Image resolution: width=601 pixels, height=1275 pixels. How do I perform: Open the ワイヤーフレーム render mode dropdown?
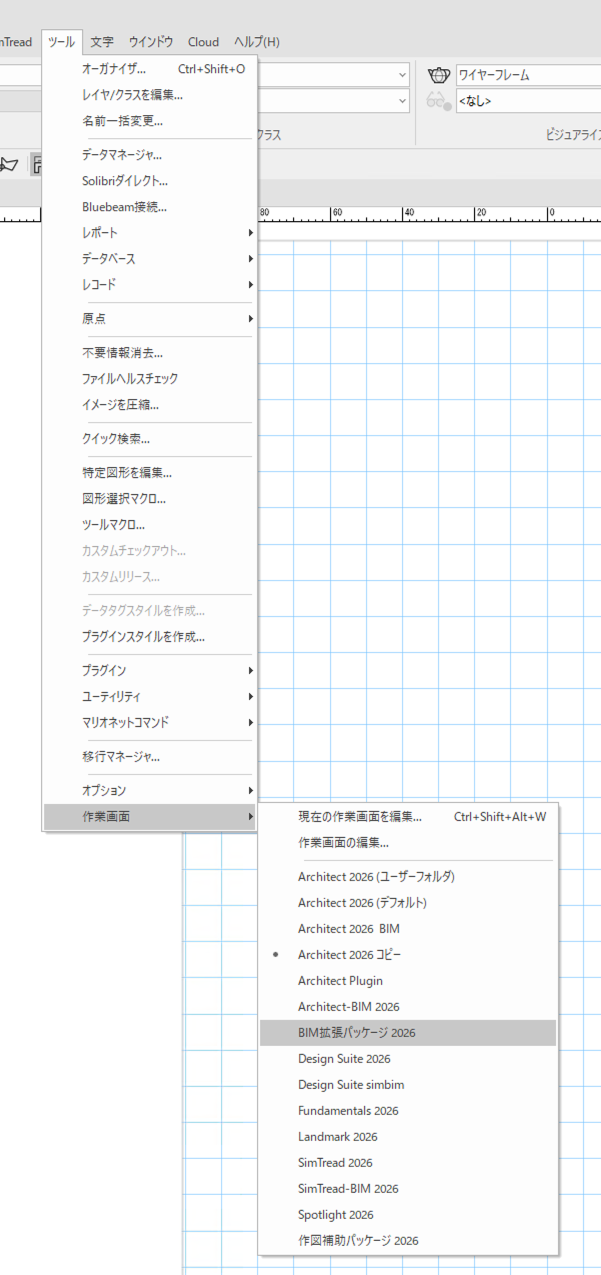pos(527,75)
